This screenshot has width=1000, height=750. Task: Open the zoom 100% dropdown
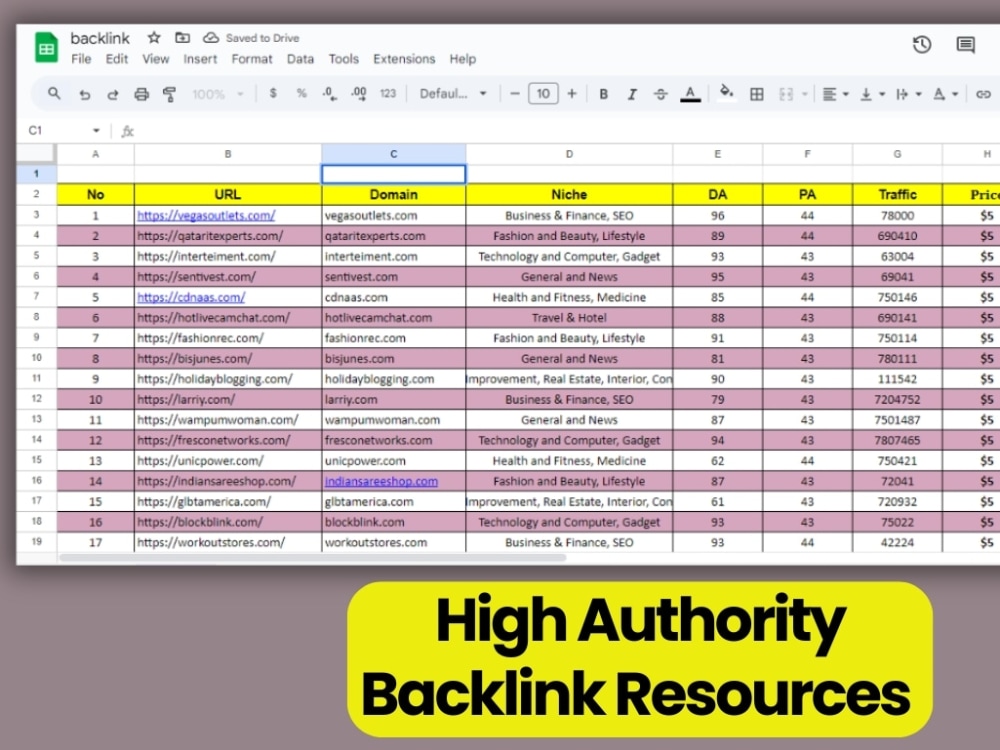tap(218, 94)
